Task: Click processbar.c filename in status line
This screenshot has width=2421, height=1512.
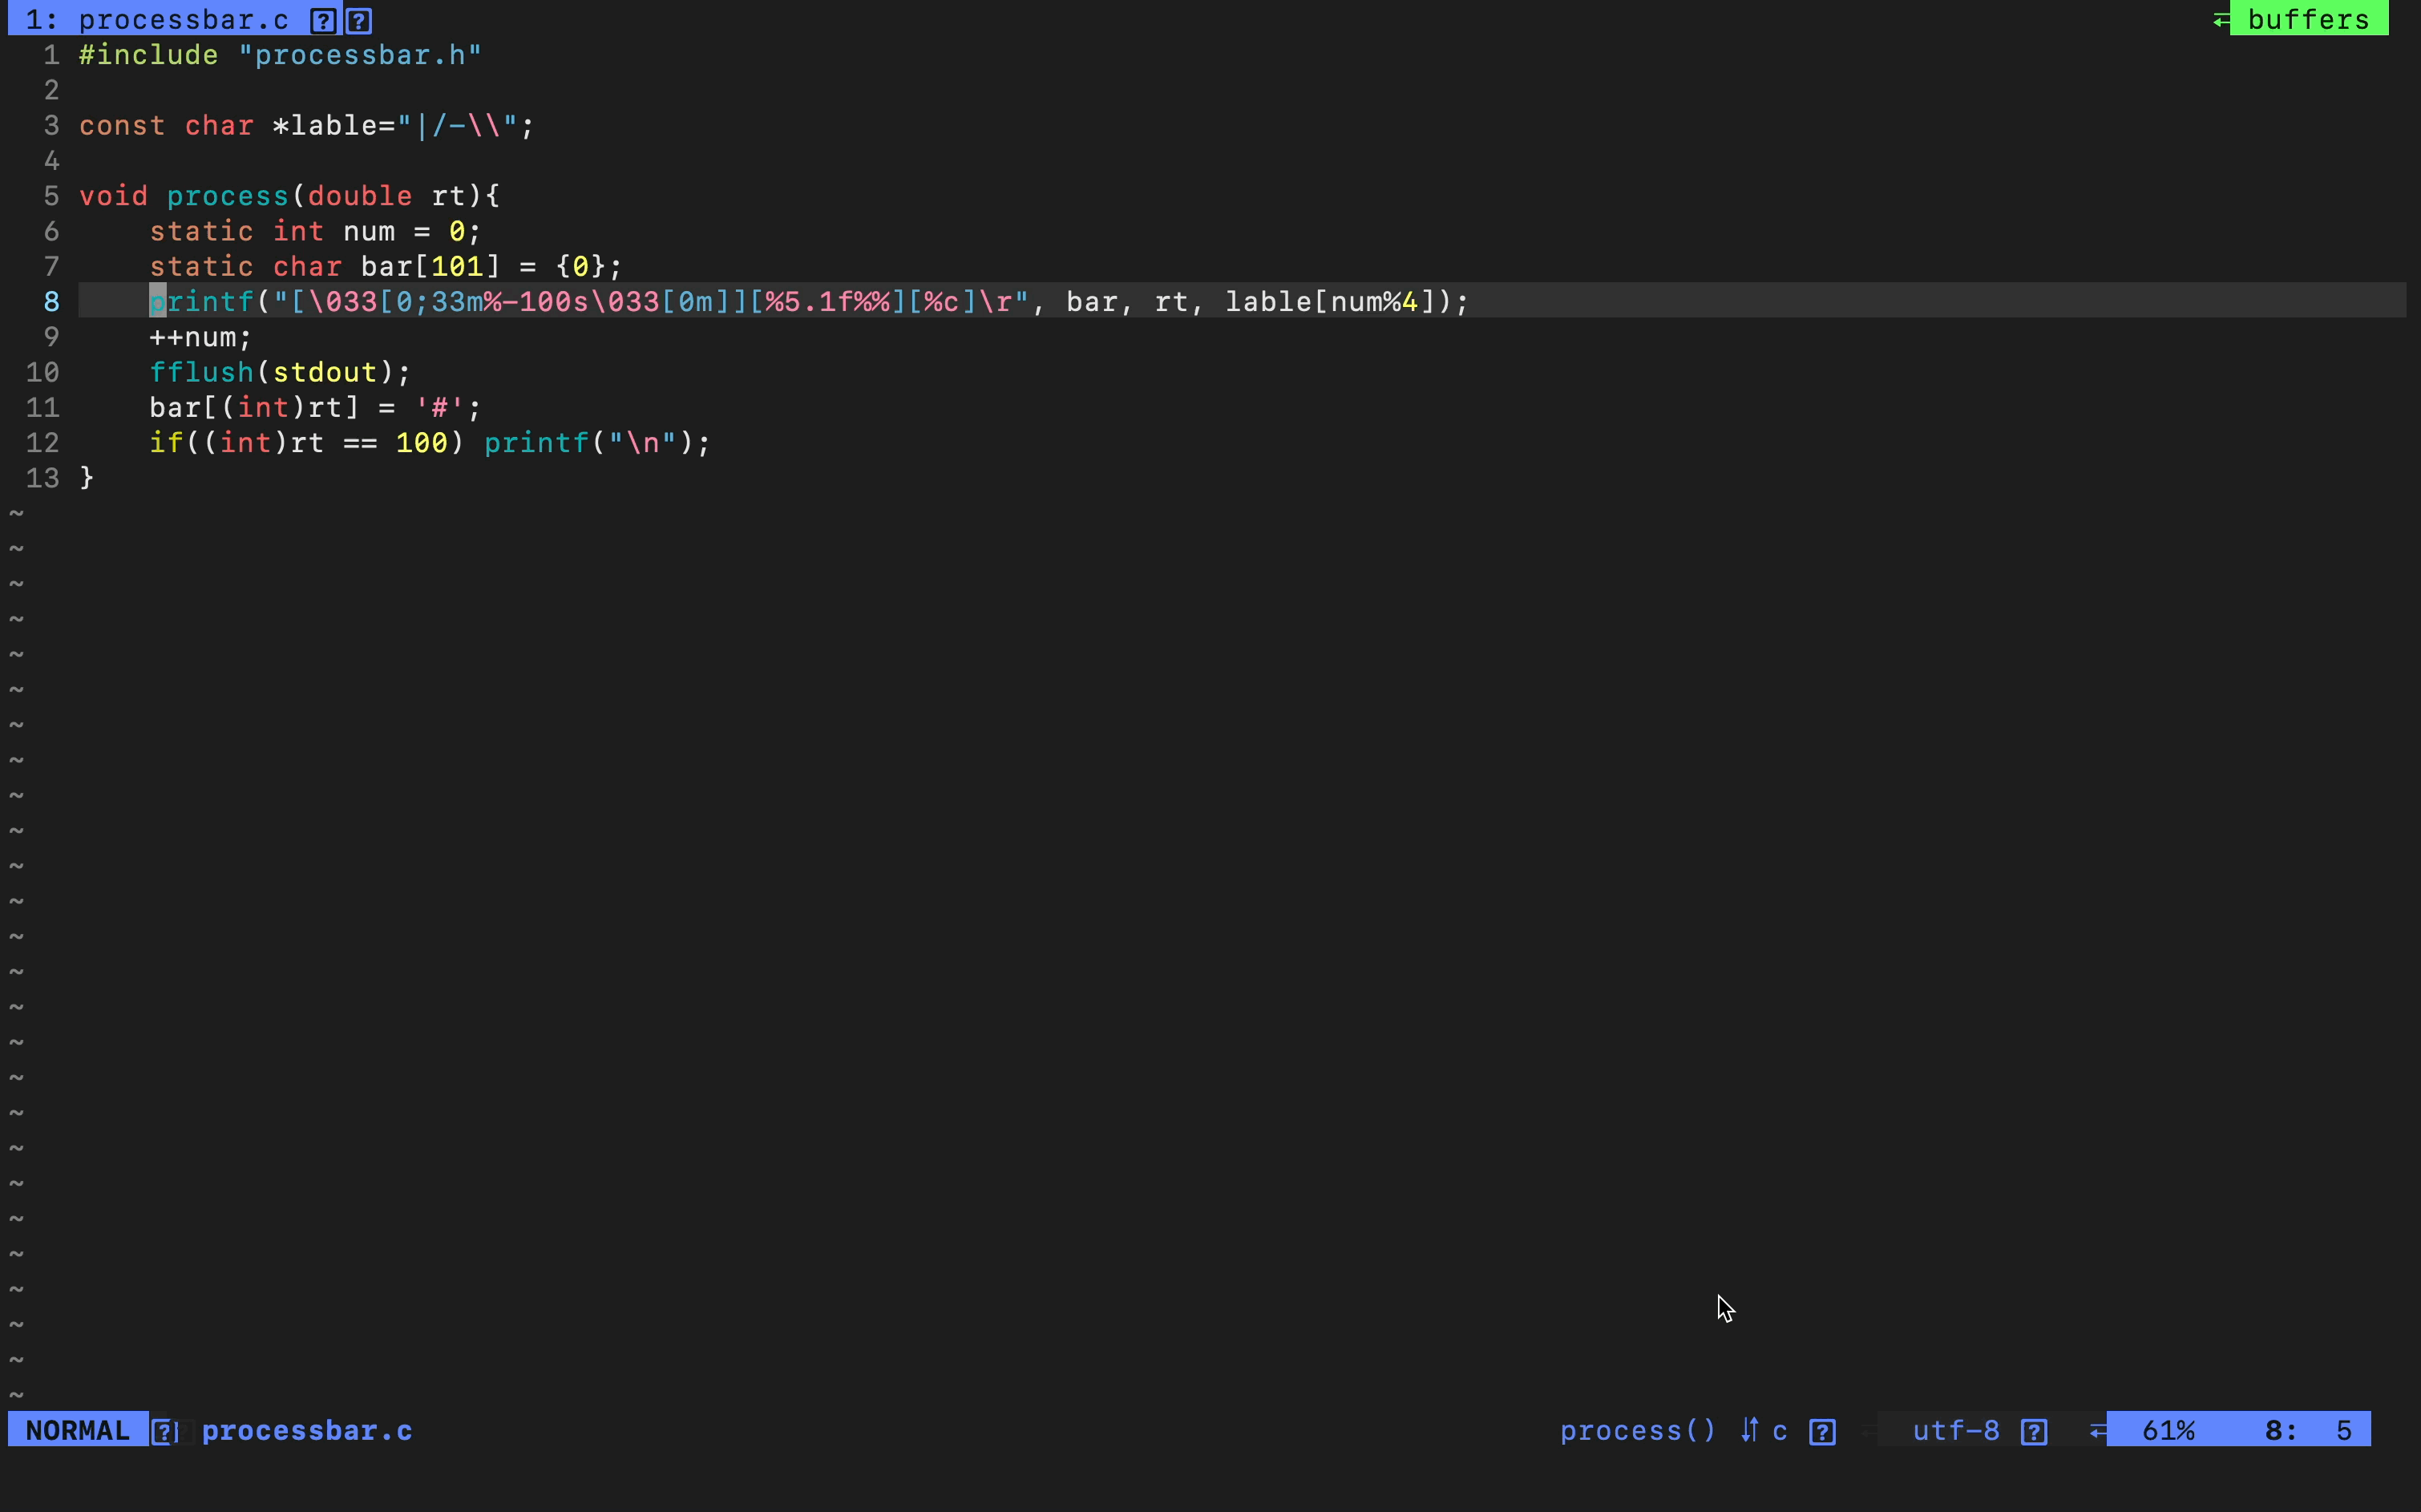Action: tap(307, 1431)
